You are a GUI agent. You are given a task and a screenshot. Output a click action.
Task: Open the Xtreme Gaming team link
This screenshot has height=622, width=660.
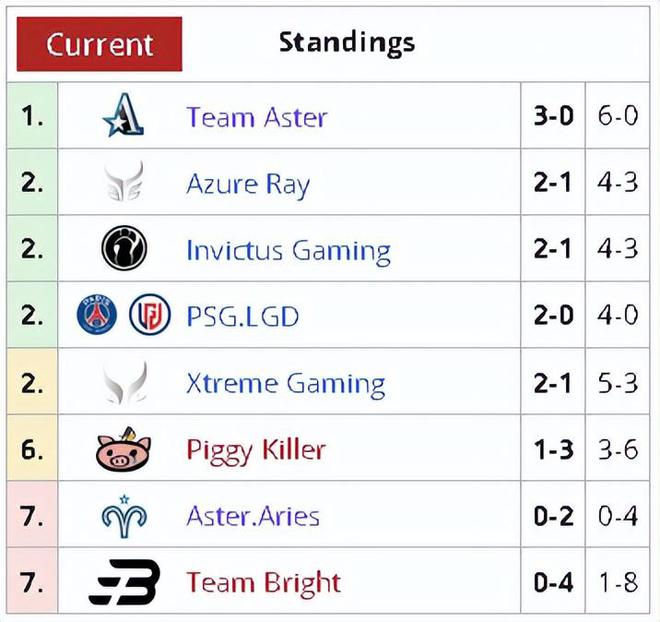point(286,384)
